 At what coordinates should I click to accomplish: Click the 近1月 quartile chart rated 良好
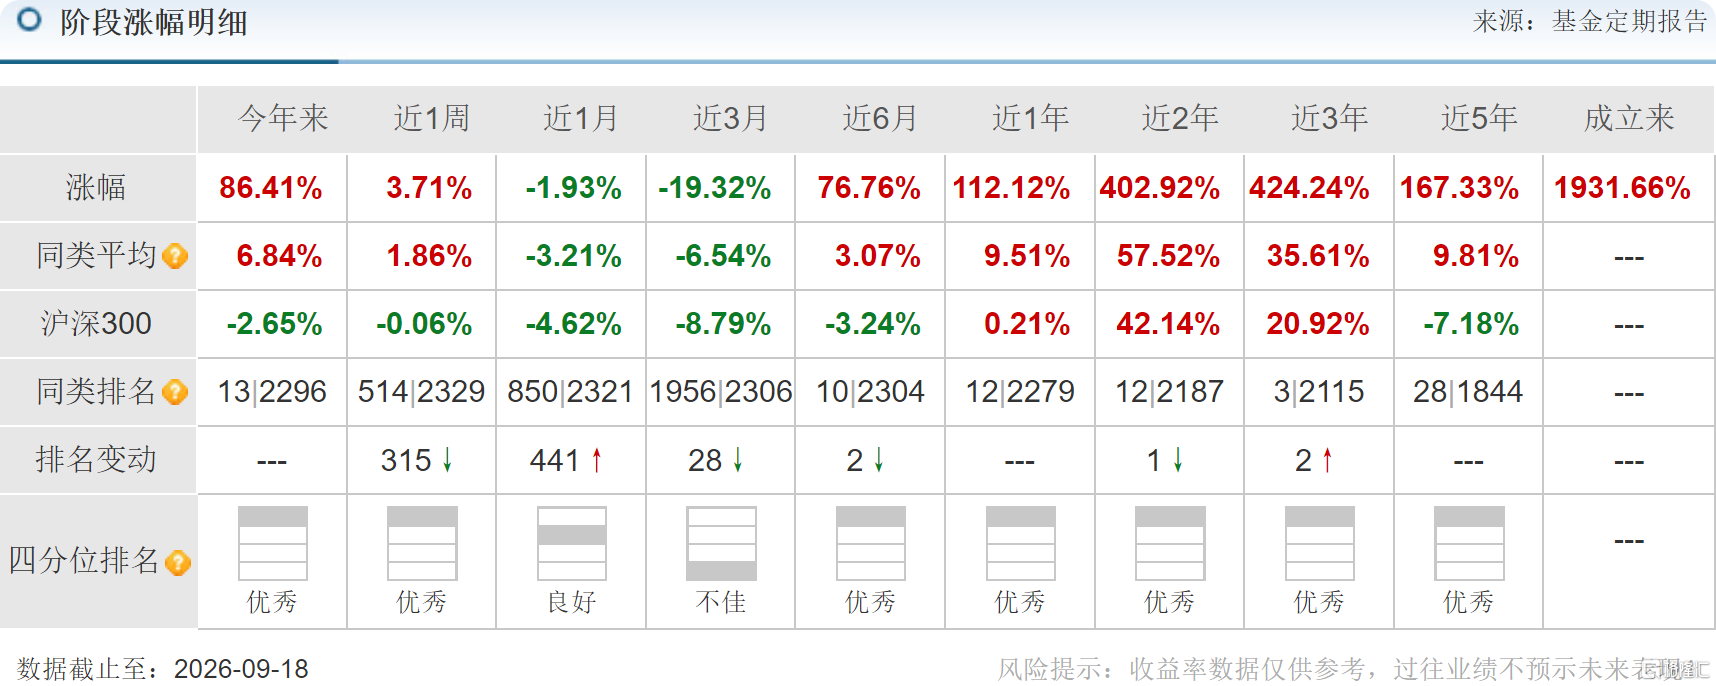coord(571,543)
